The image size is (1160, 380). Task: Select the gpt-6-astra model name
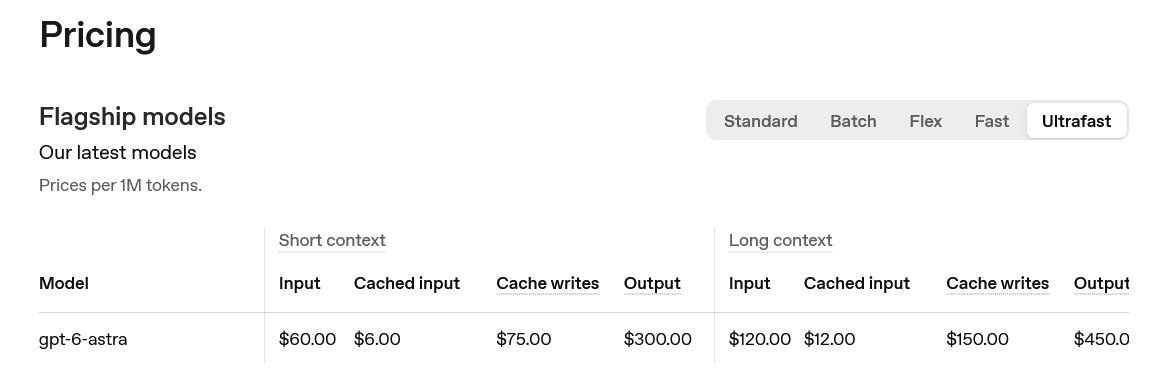pyautogui.click(x=83, y=339)
